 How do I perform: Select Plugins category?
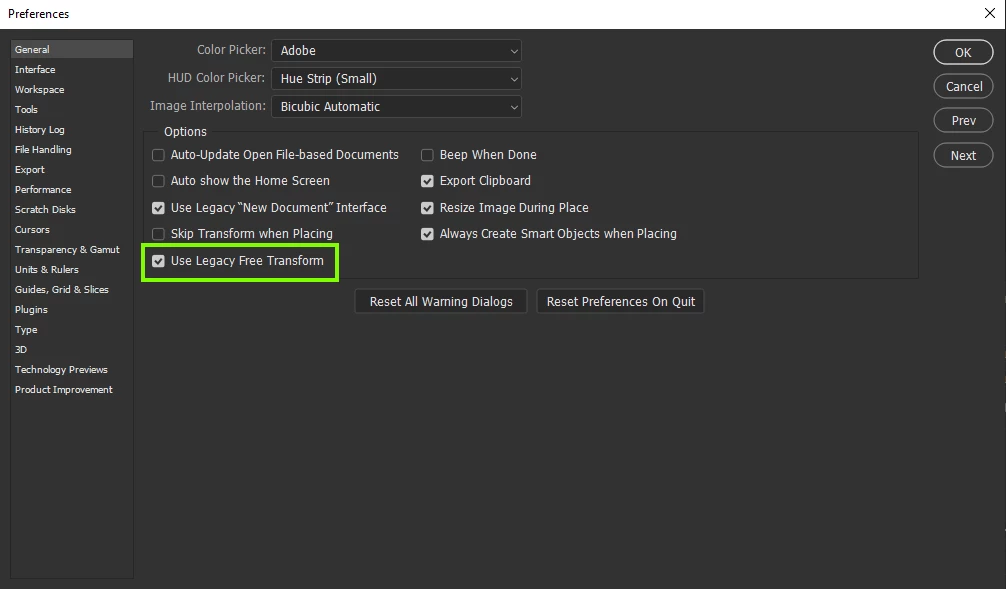point(31,310)
